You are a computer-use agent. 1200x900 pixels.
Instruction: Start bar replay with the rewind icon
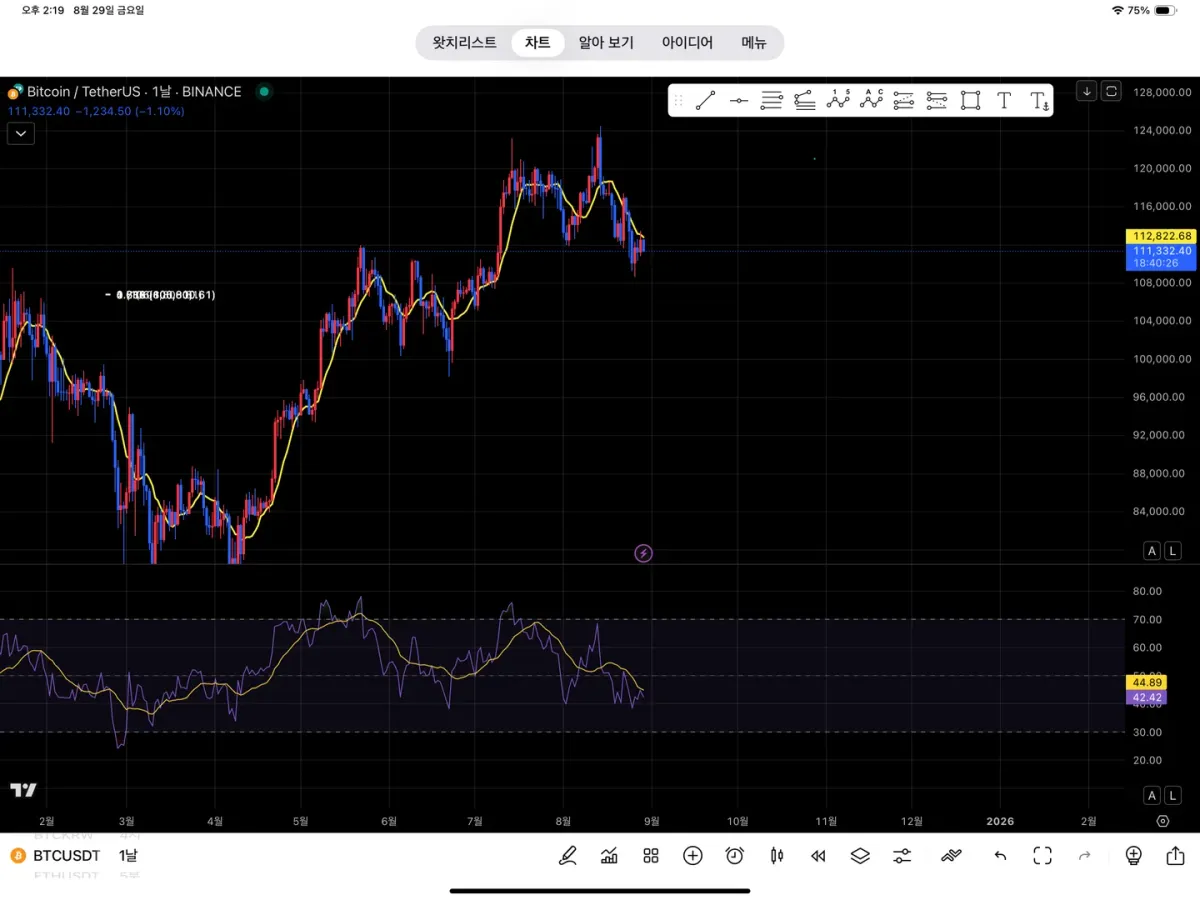click(x=818, y=856)
